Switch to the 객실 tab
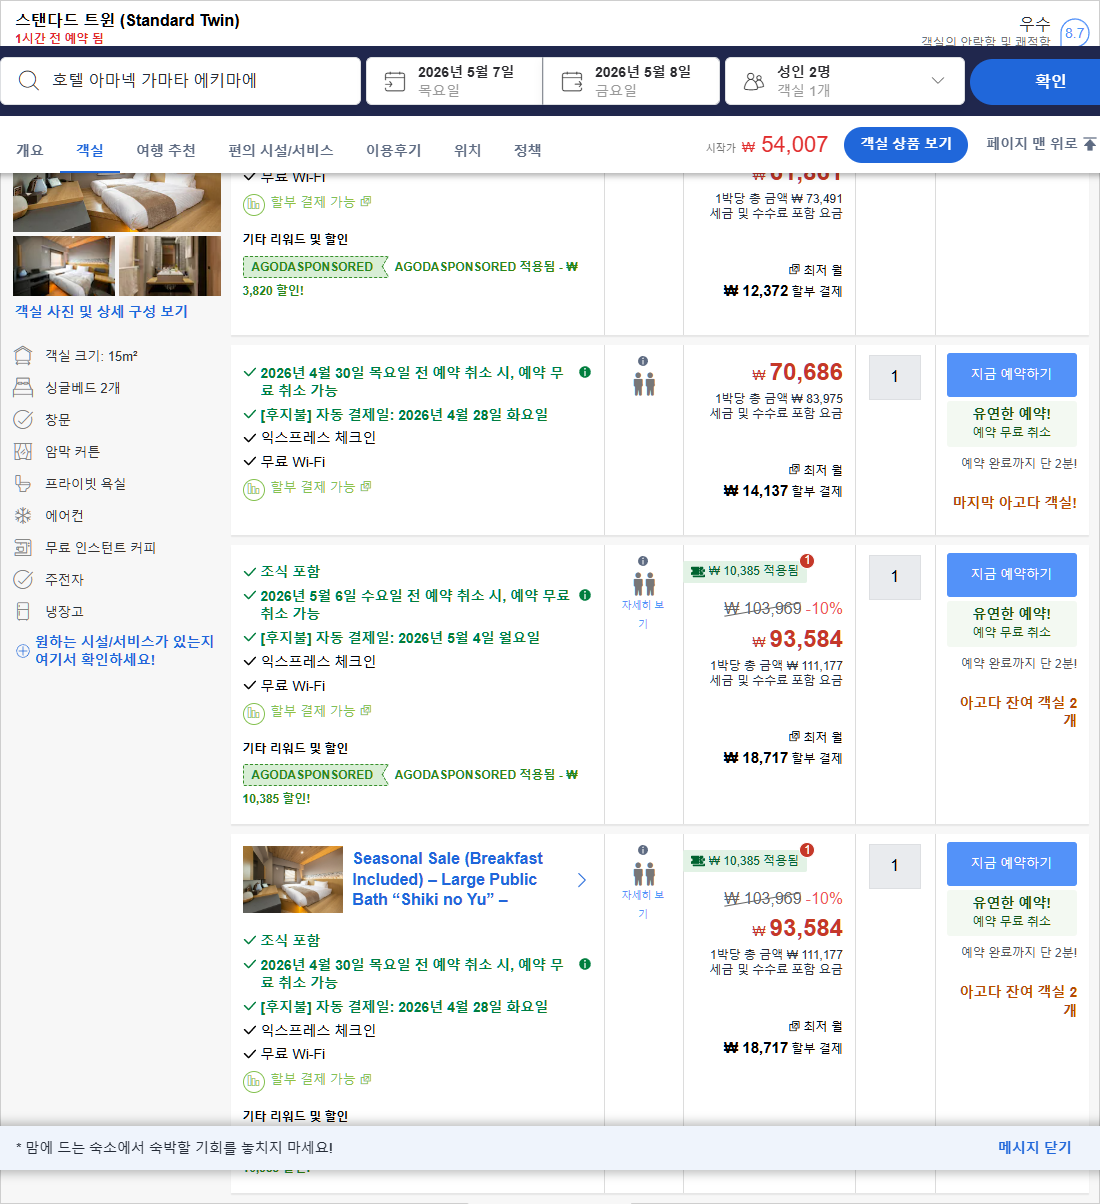The image size is (1100, 1204). pyautogui.click(x=90, y=150)
